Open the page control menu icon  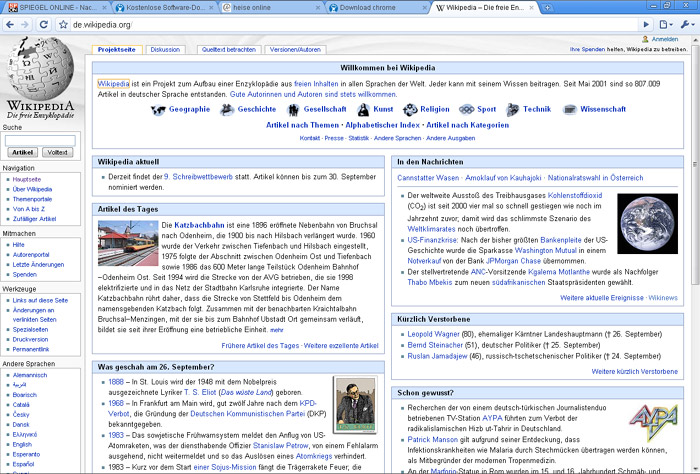click(666, 25)
